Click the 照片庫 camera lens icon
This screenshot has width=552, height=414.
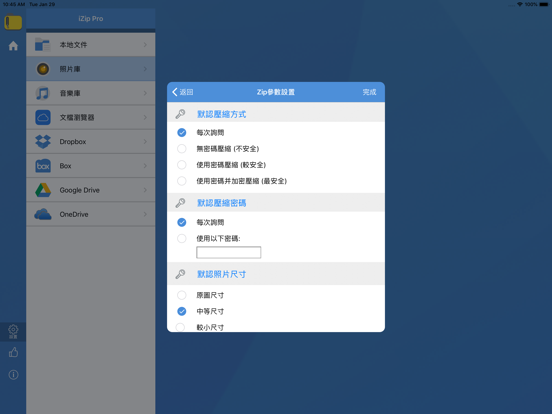coord(43,69)
